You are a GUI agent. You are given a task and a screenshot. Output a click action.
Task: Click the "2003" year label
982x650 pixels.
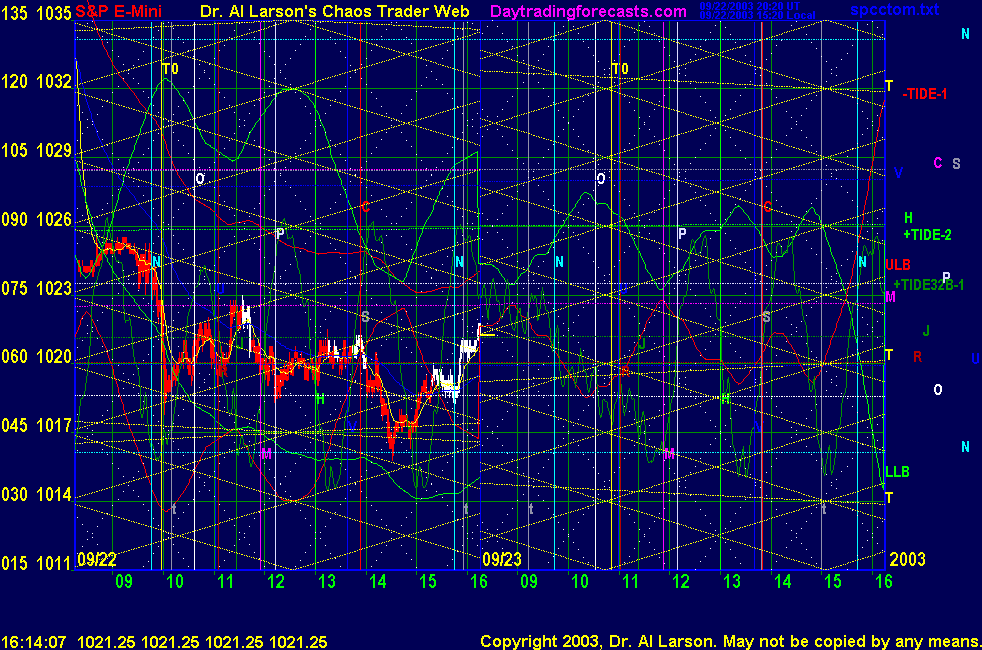907,559
